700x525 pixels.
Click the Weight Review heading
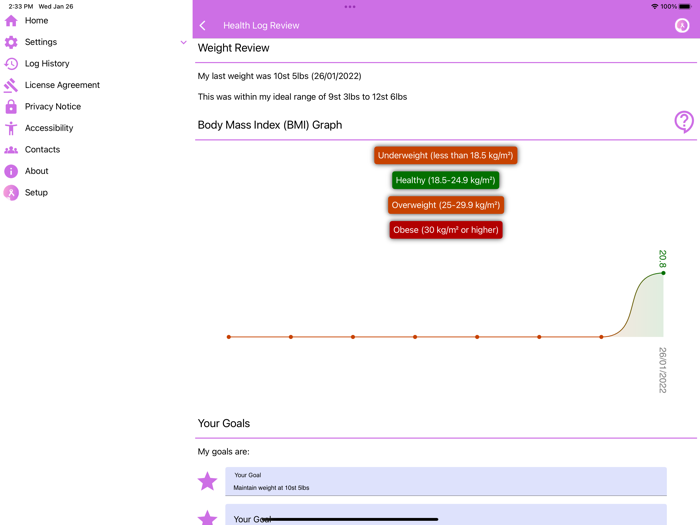[x=233, y=48]
